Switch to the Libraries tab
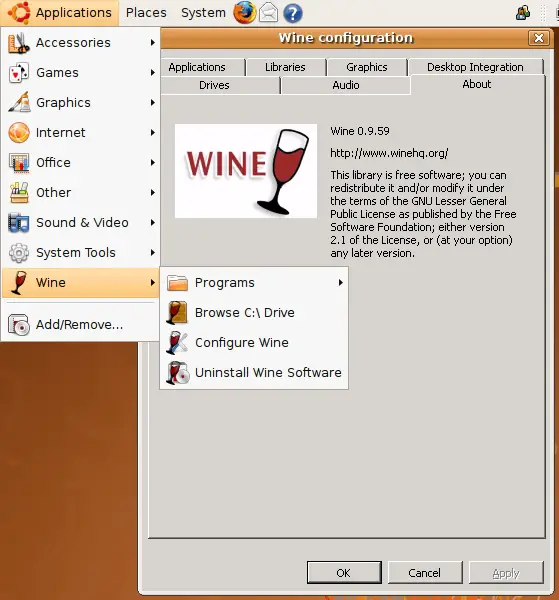The width and height of the screenshot is (559, 600). click(x=285, y=67)
